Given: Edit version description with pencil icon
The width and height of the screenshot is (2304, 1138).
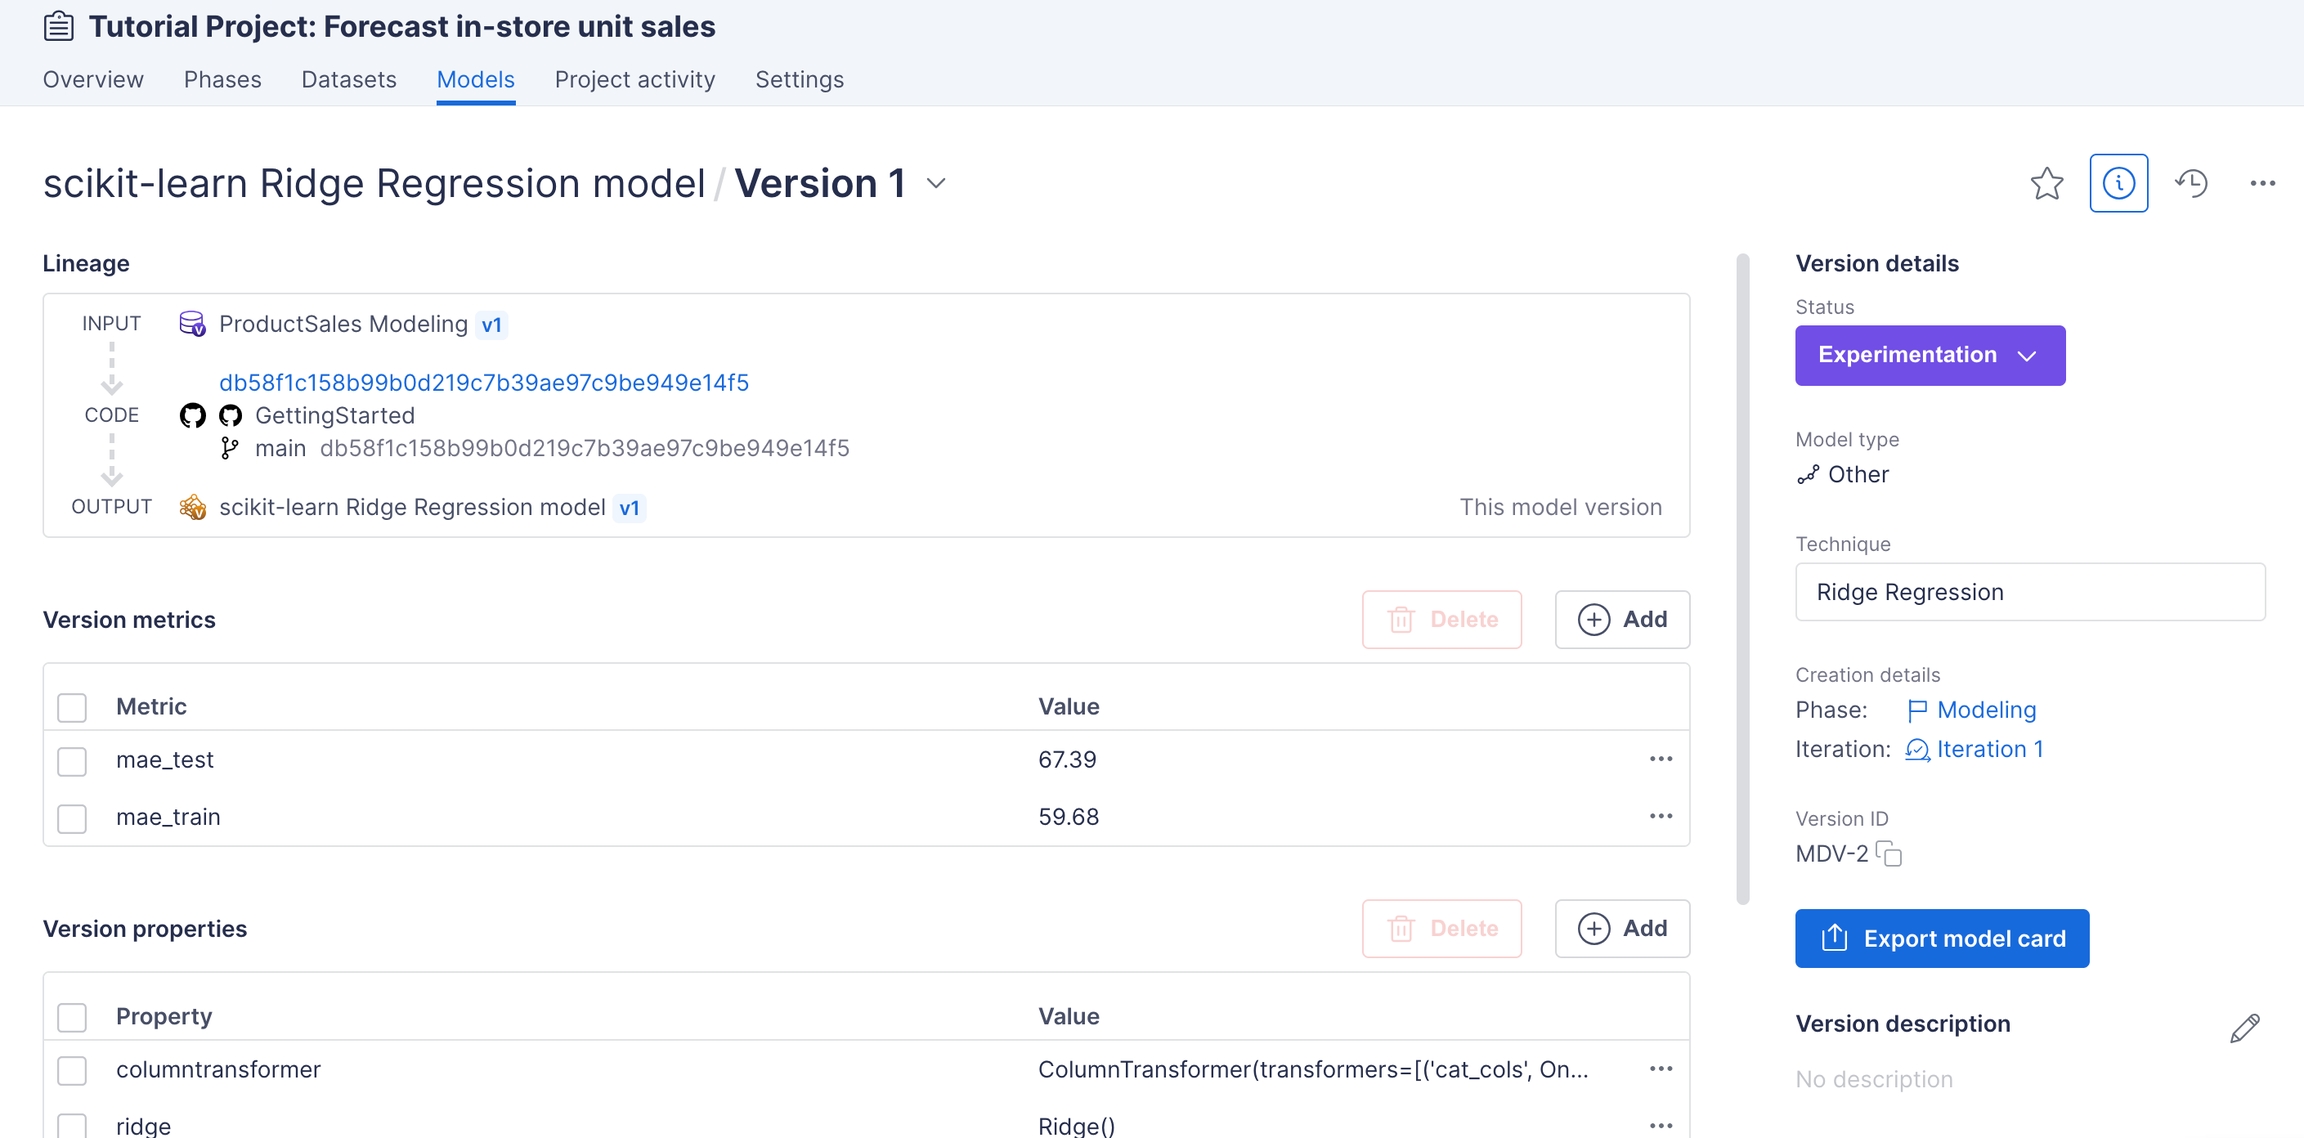Looking at the screenshot, I should [2244, 1028].
